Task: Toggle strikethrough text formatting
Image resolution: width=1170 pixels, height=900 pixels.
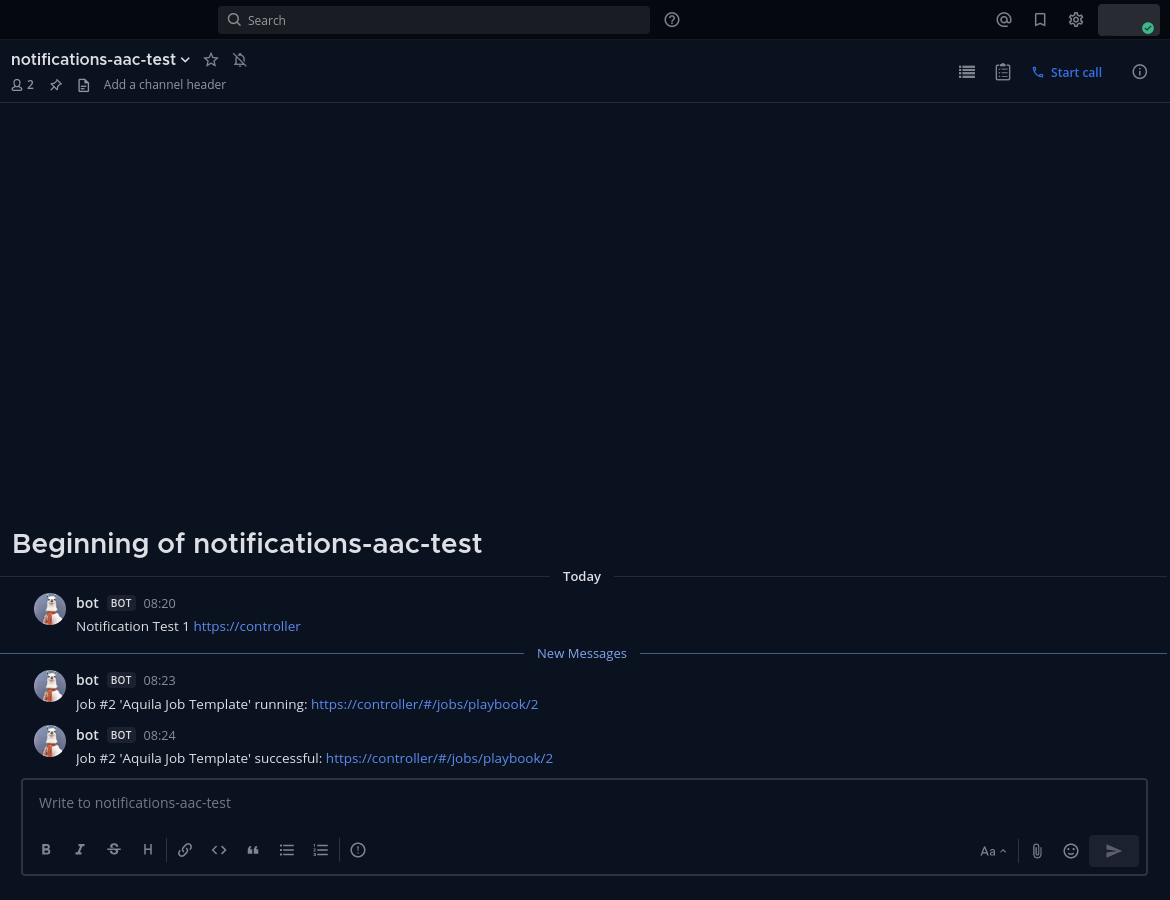Action: click(114, 850)
